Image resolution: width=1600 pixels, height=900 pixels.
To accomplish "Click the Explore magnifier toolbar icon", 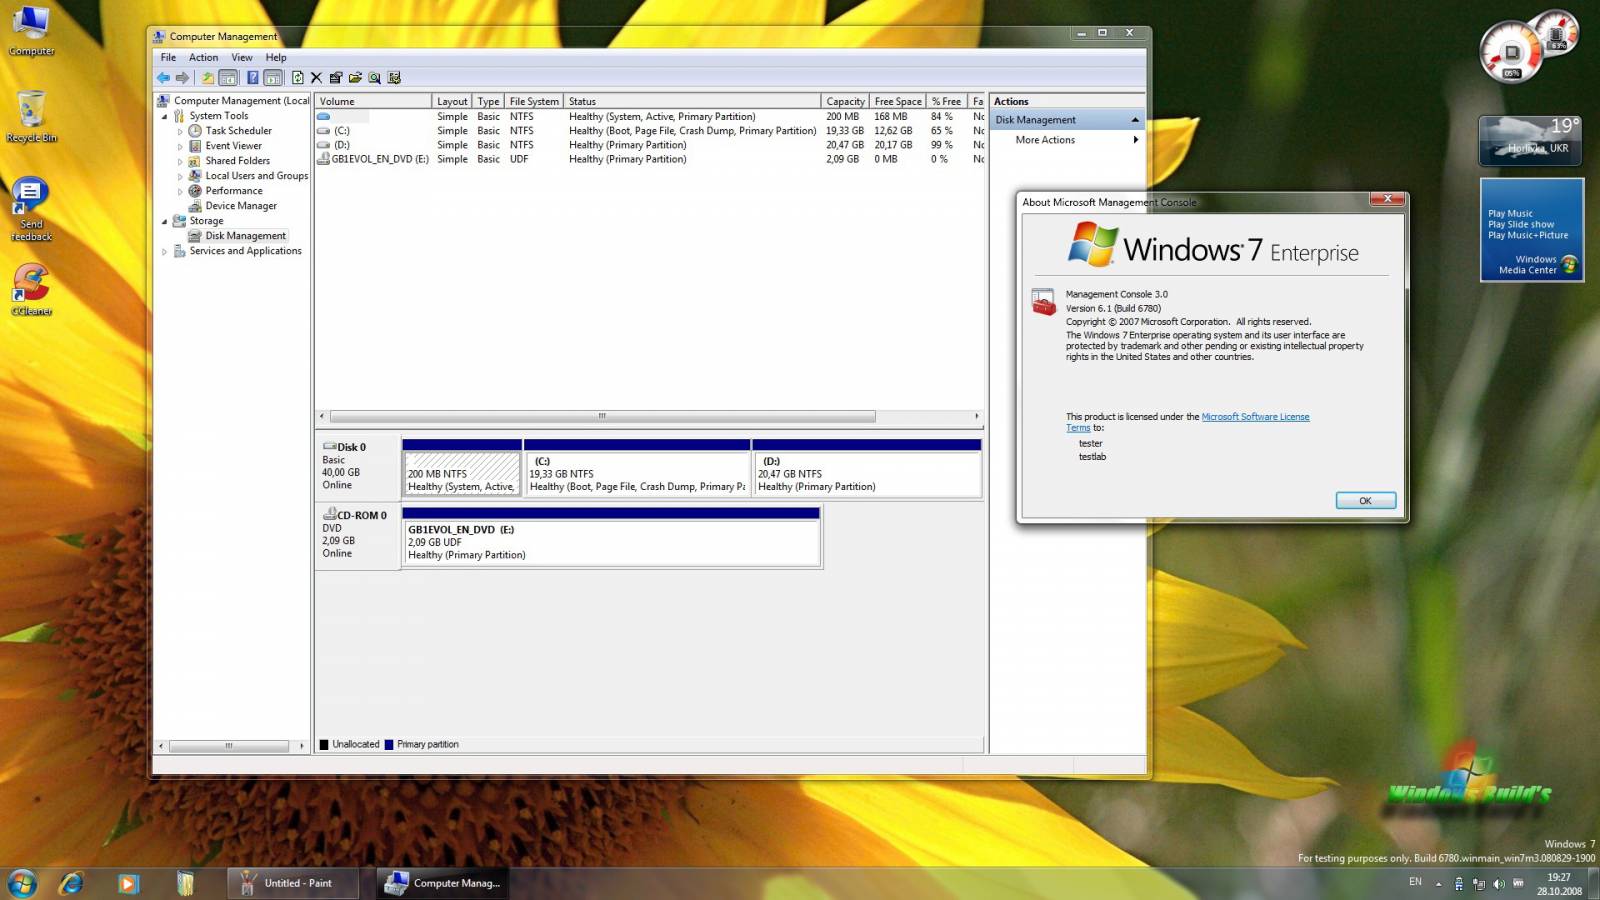I will (x=374, y=78).
